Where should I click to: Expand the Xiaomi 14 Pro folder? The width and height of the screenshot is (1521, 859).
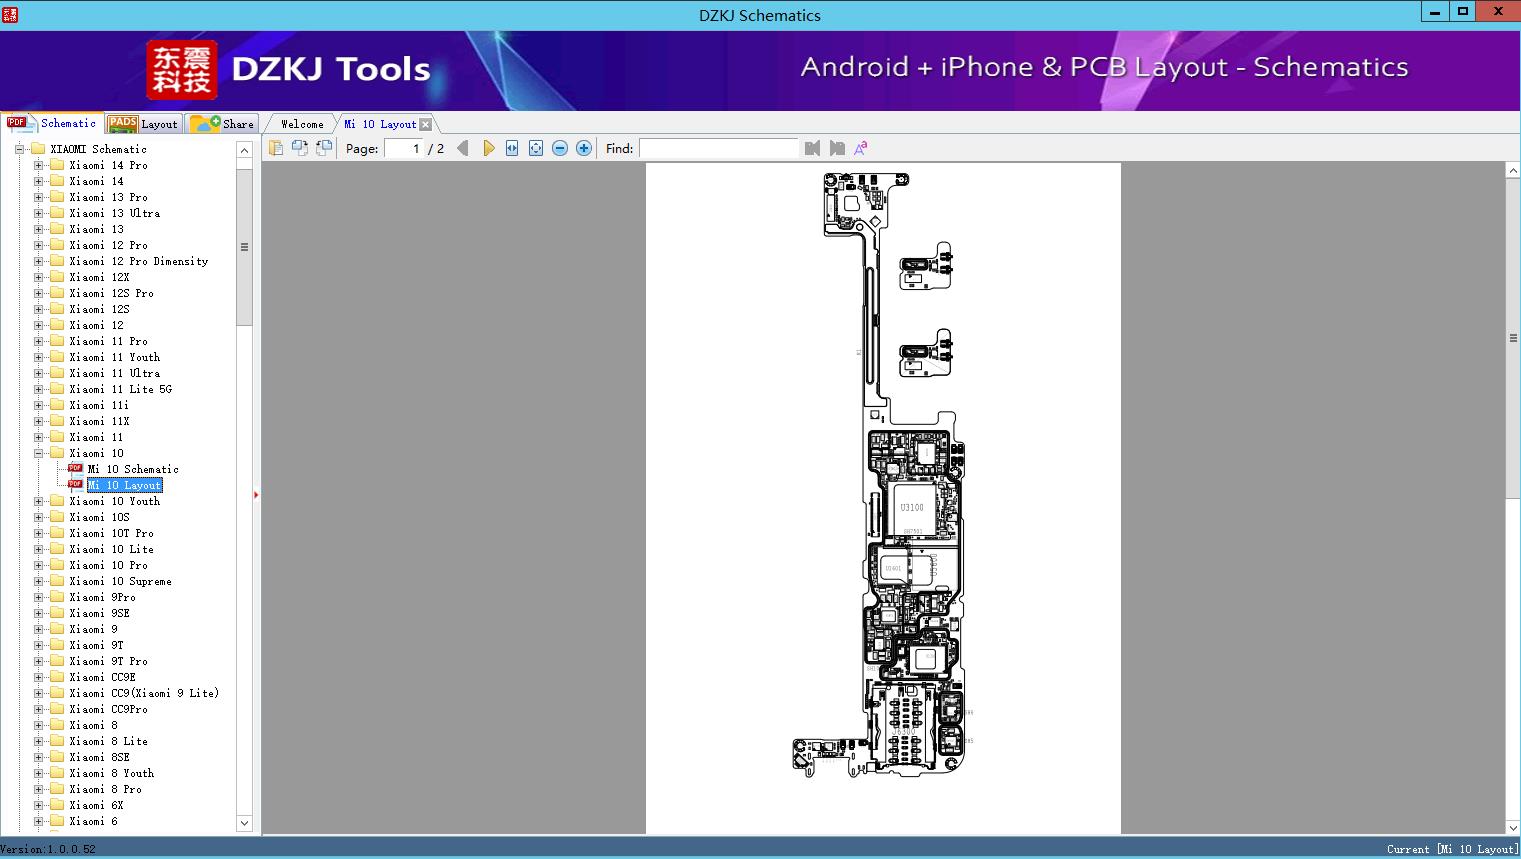pyautogui.click(x=38, y=165)
